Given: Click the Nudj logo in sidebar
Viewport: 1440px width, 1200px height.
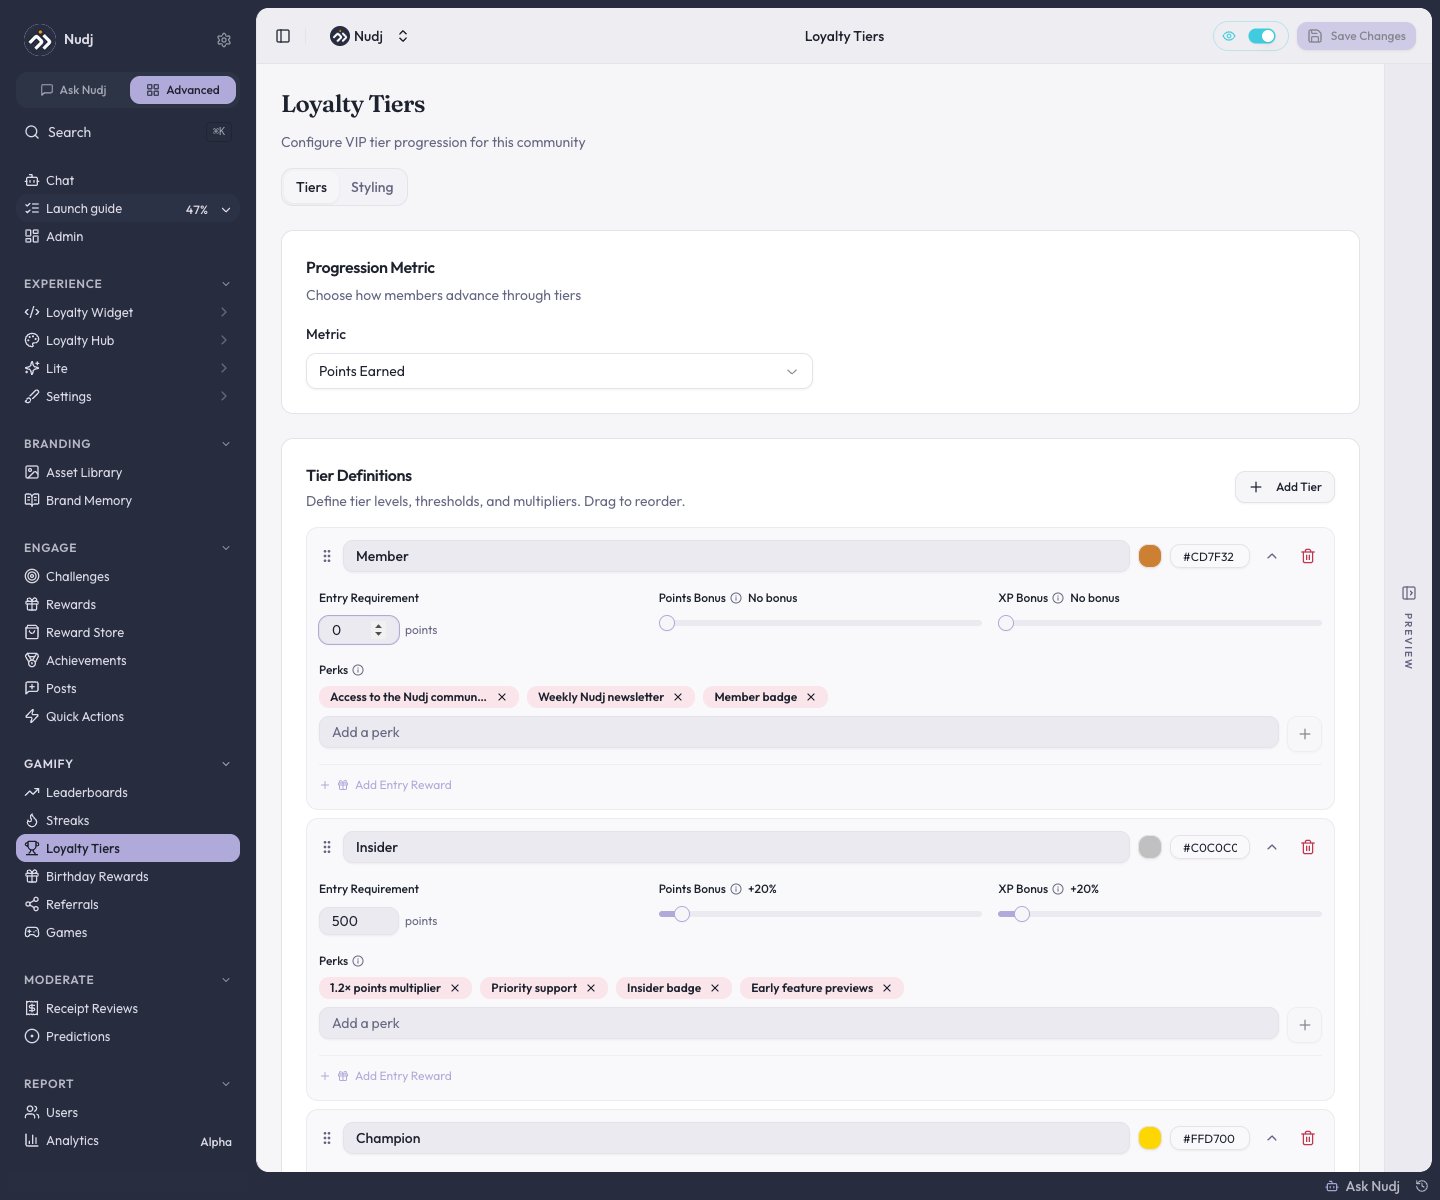Looking at the screenshot, I should coord(39,40).
